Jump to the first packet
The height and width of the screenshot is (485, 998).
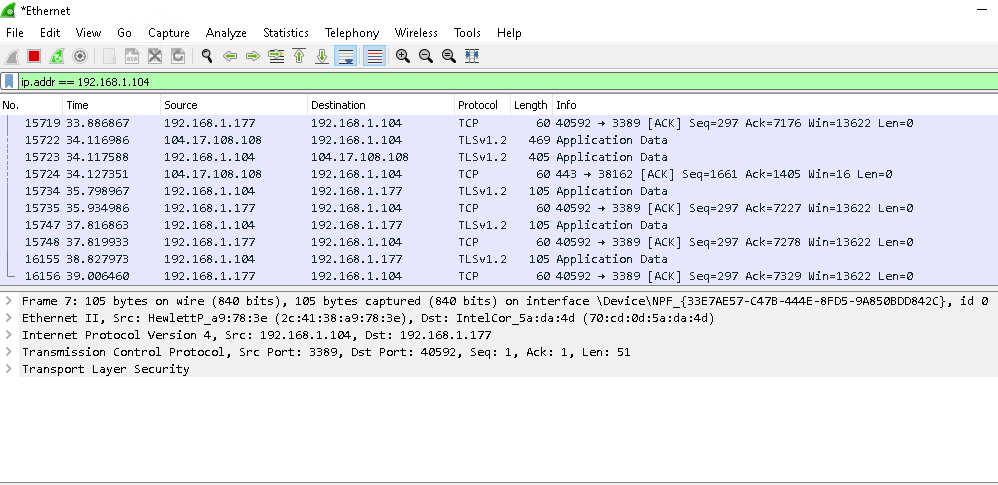pyautogui.click(x=299, y=56)
